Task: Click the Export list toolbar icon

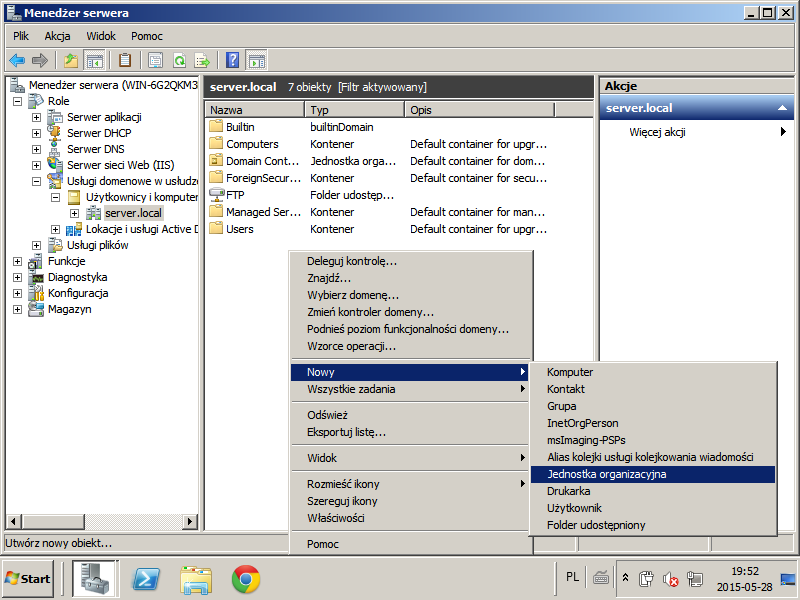Action: click(203, 61)
